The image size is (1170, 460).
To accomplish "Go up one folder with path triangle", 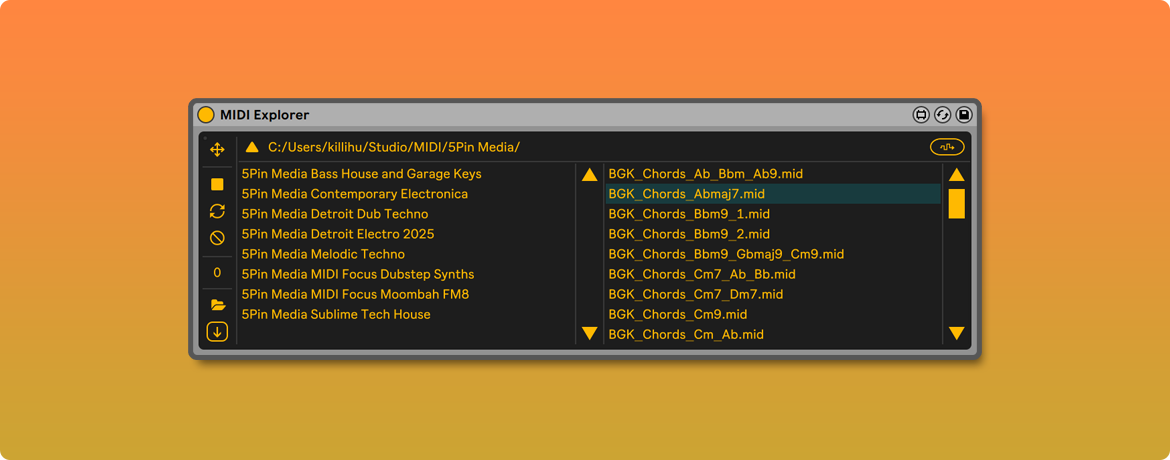I will (x=252, y=147).
